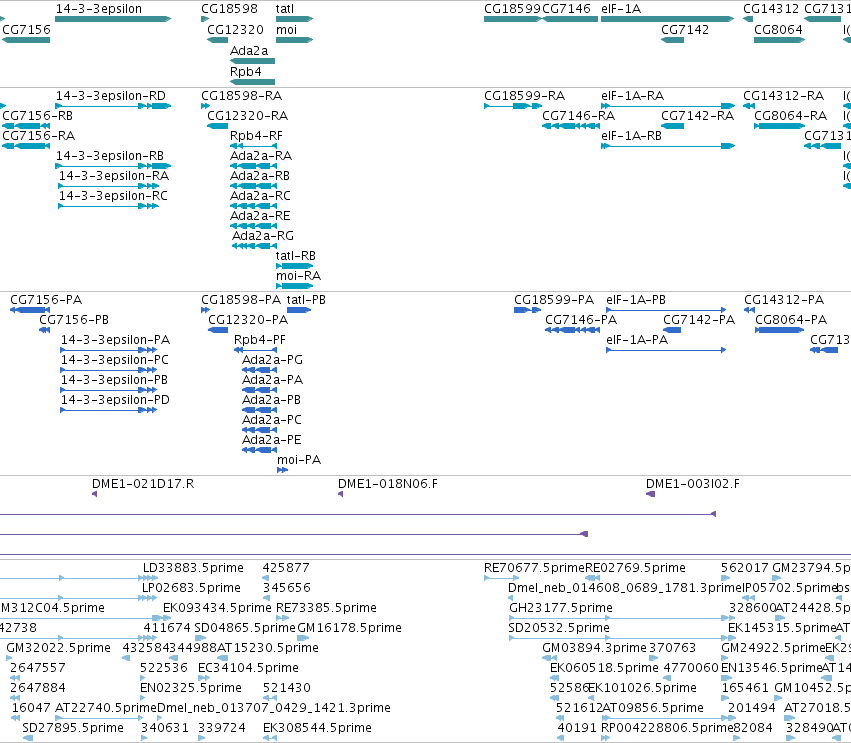This screenshot has height=743, width=851.
Task: Select transcript 14-3-3epsilon-RD
Action: (x=113, y=106)
